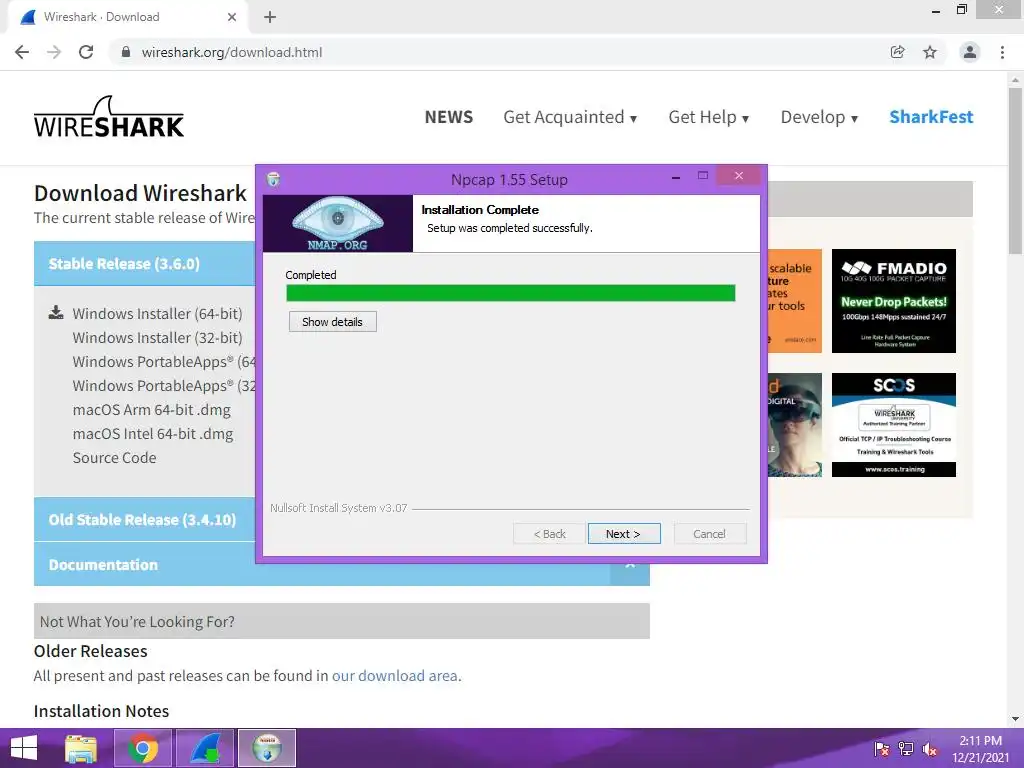The image size is (1024, 768).
Task: Collapse Stable Release (3.6.0) section
Action: [144, 264]
